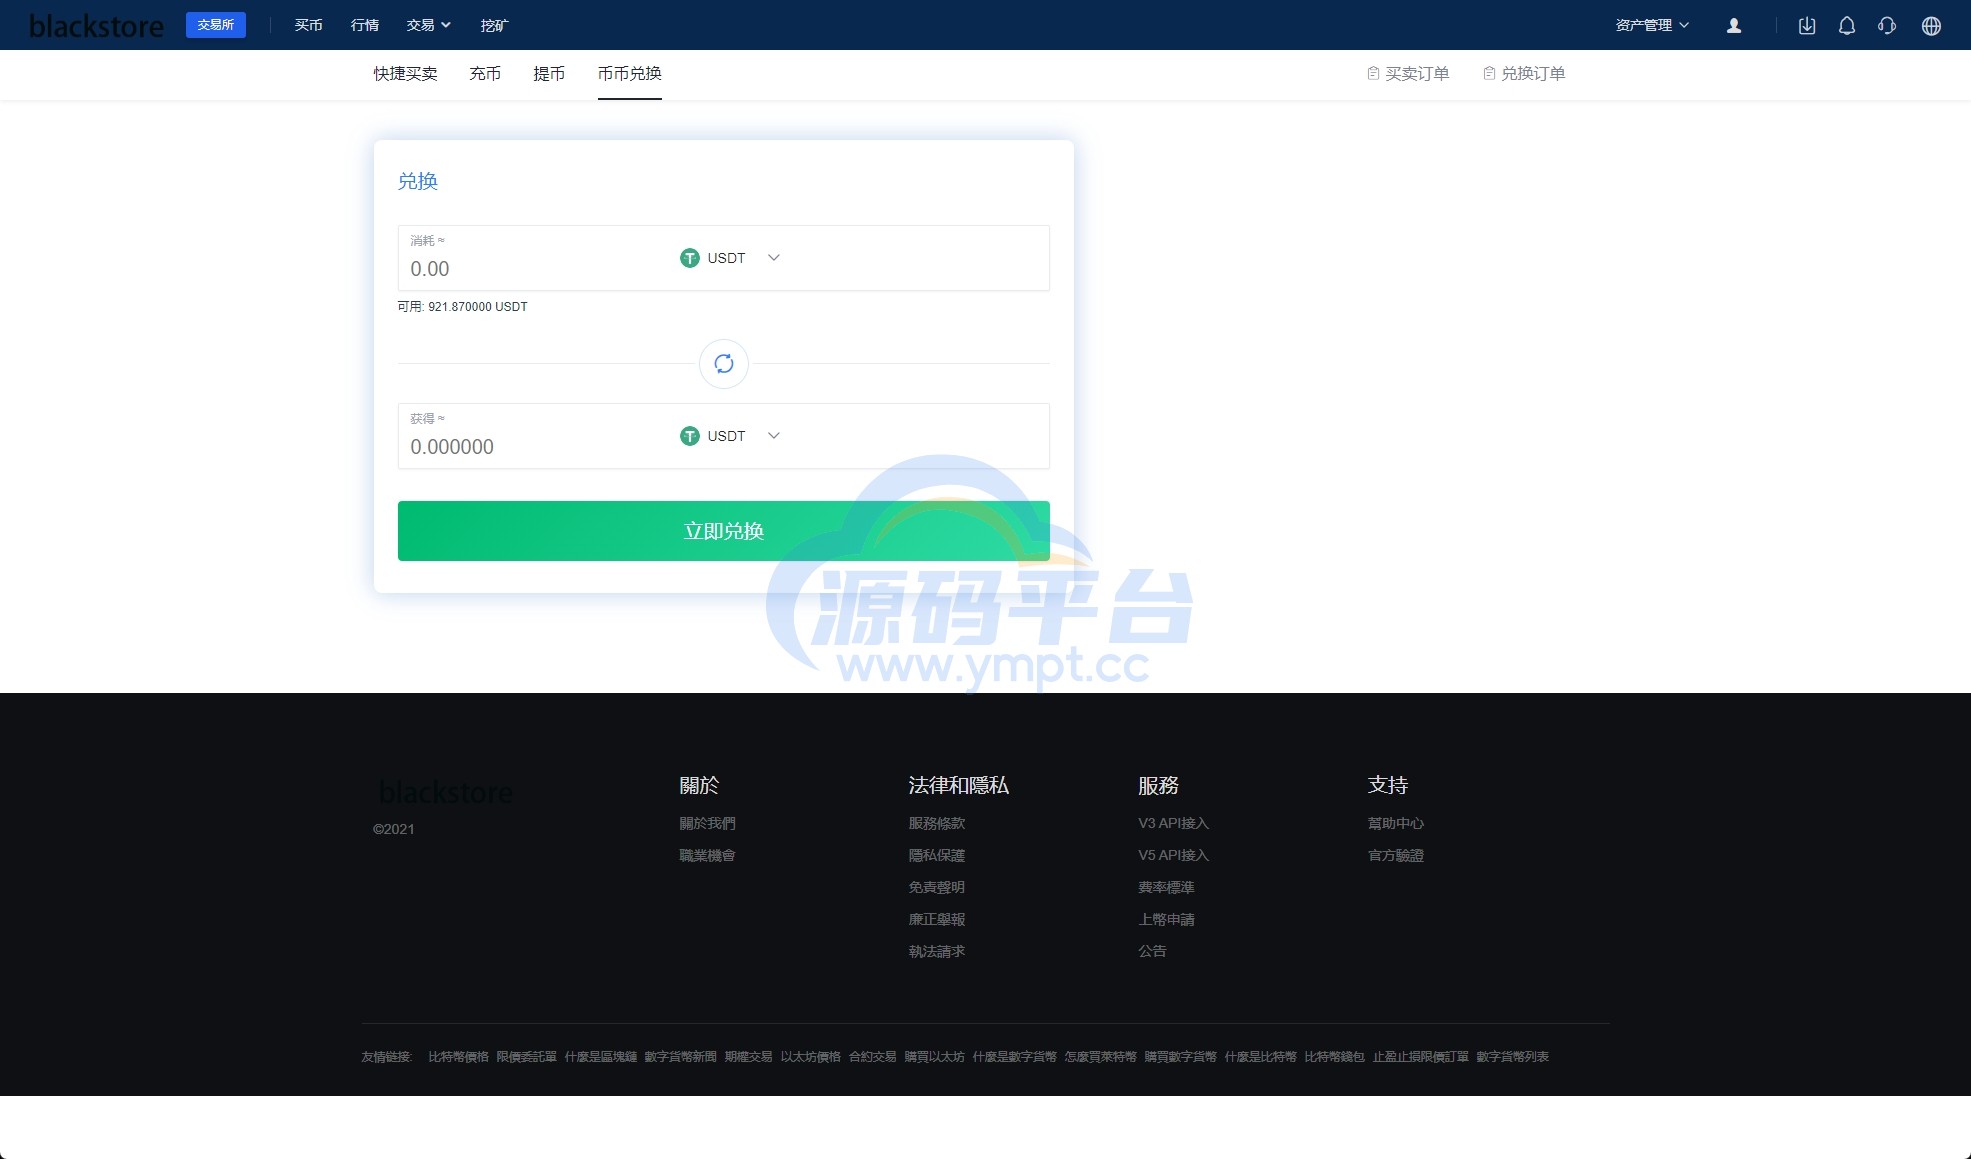
Task: Click friendly link 怎麼買萊特幣
Action: (x=1100, y=1057)
